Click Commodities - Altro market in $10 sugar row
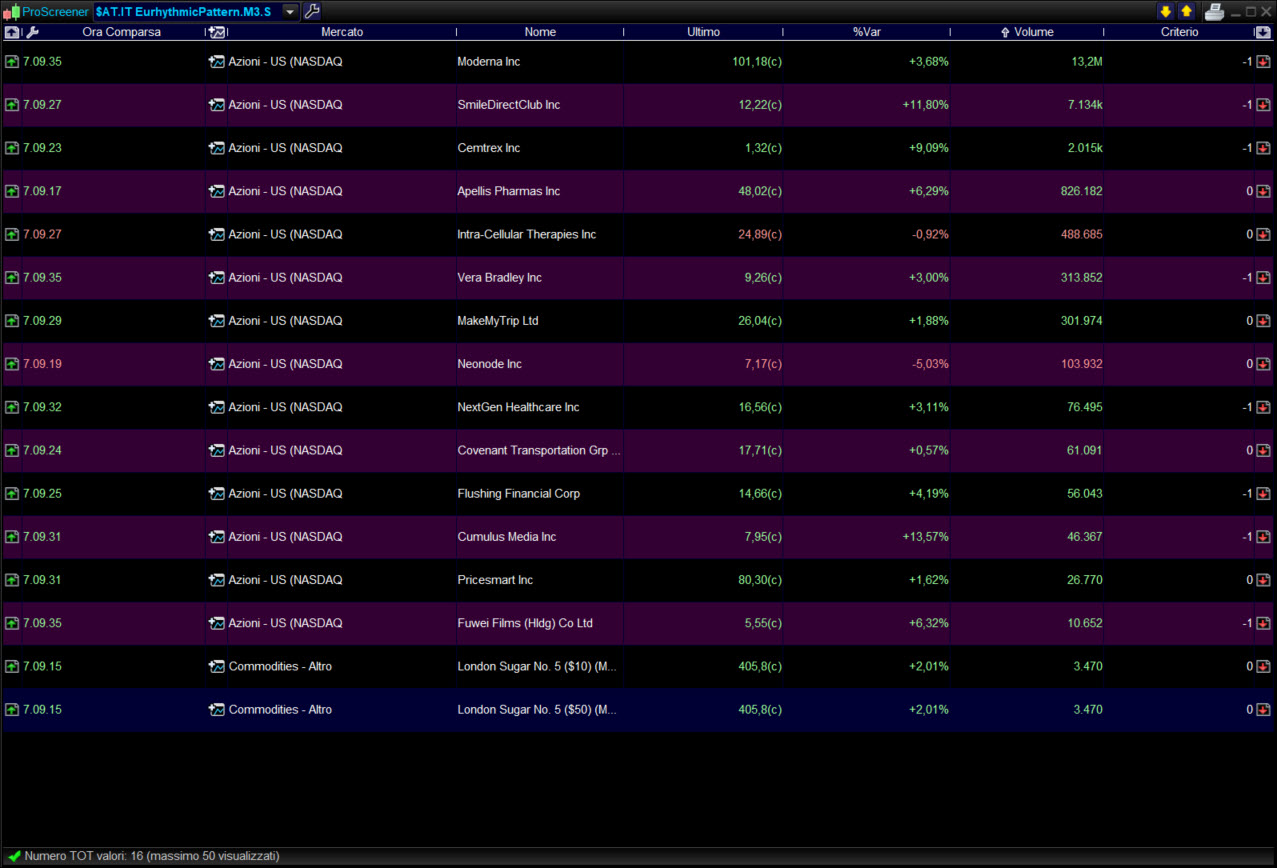This screenshot has height=868, width=1277. 280,666
